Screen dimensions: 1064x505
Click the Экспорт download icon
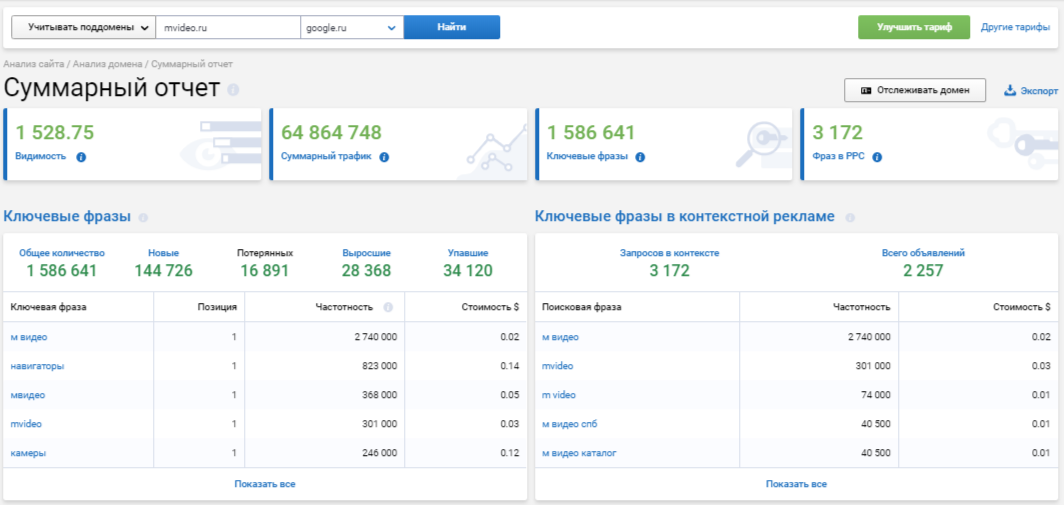1010,90
